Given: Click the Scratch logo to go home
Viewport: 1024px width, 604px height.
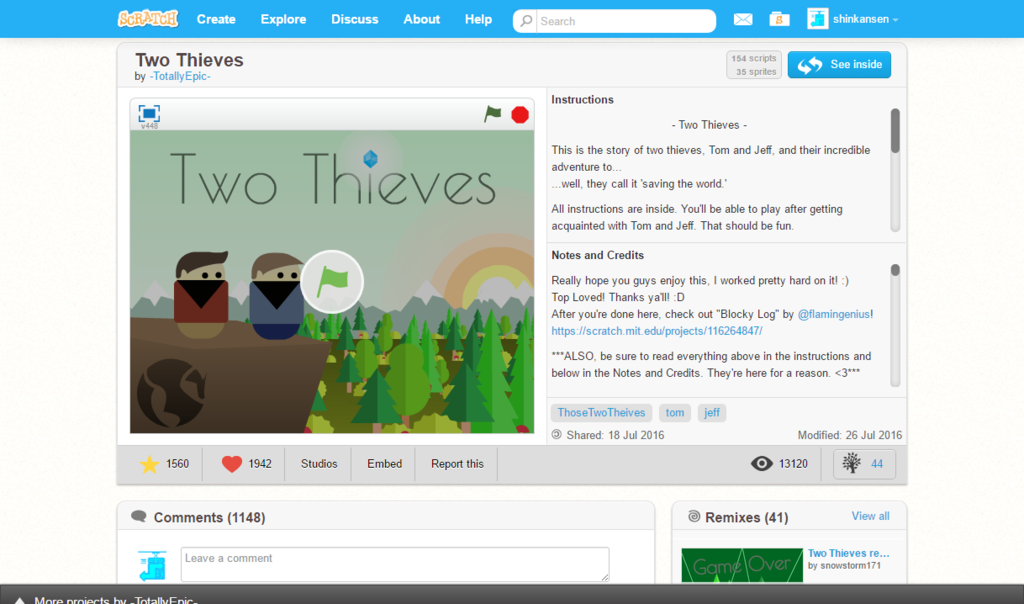Looking at the screenshot, I should tap(147, 18).
